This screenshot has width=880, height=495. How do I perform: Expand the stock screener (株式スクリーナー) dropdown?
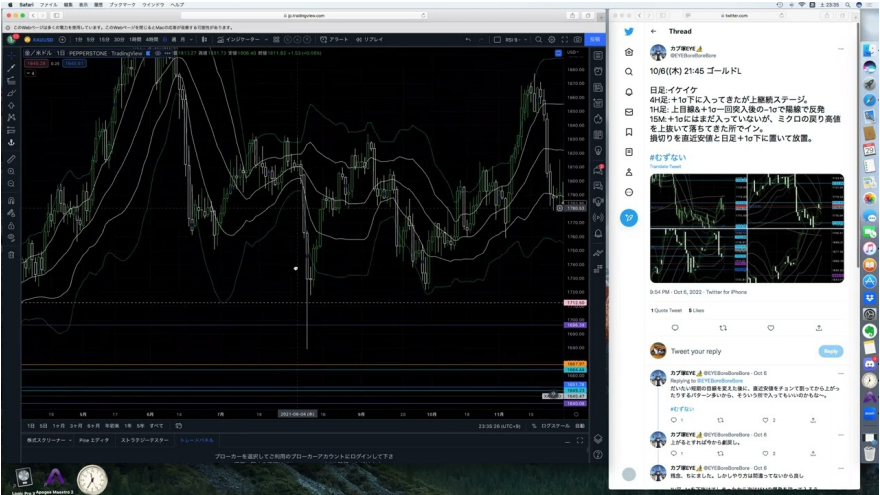click(46, 439)
